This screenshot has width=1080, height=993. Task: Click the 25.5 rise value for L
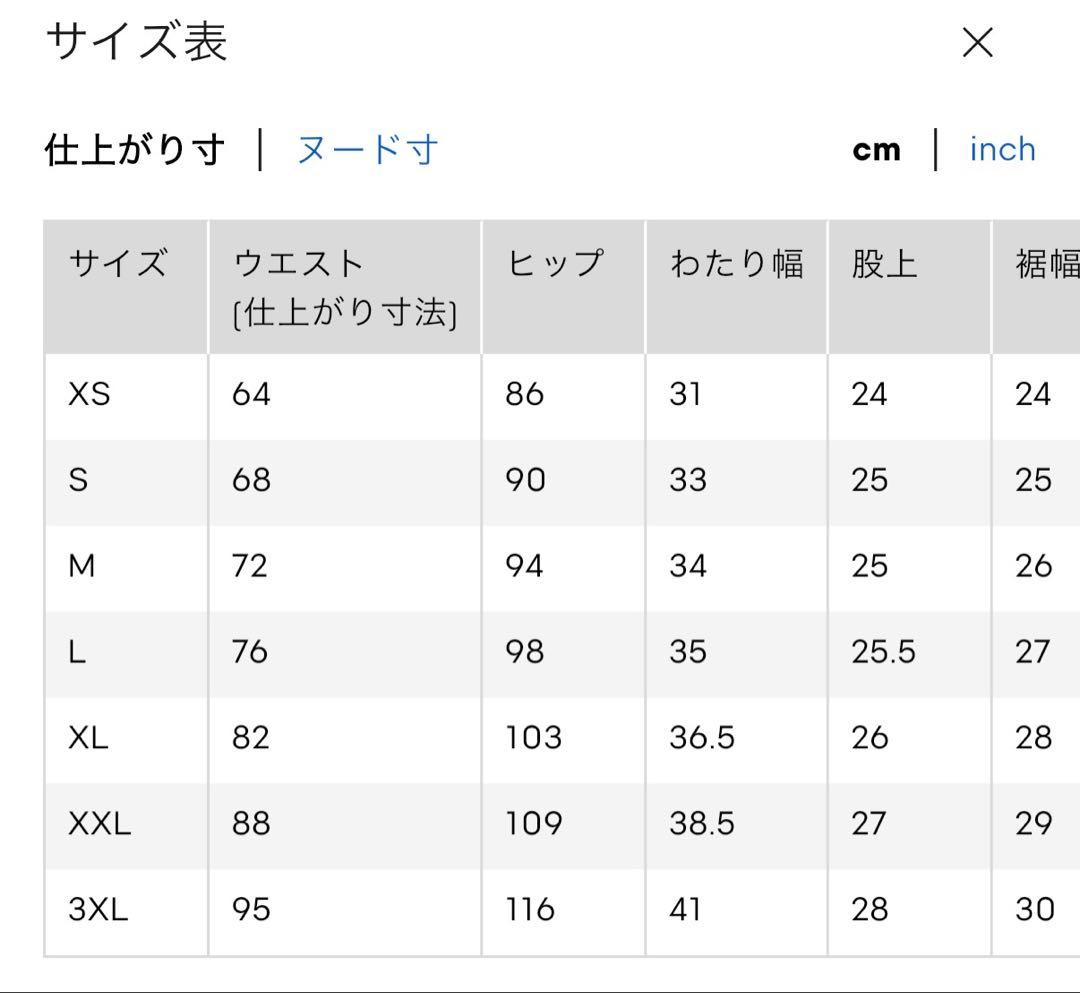coord(884,651)
